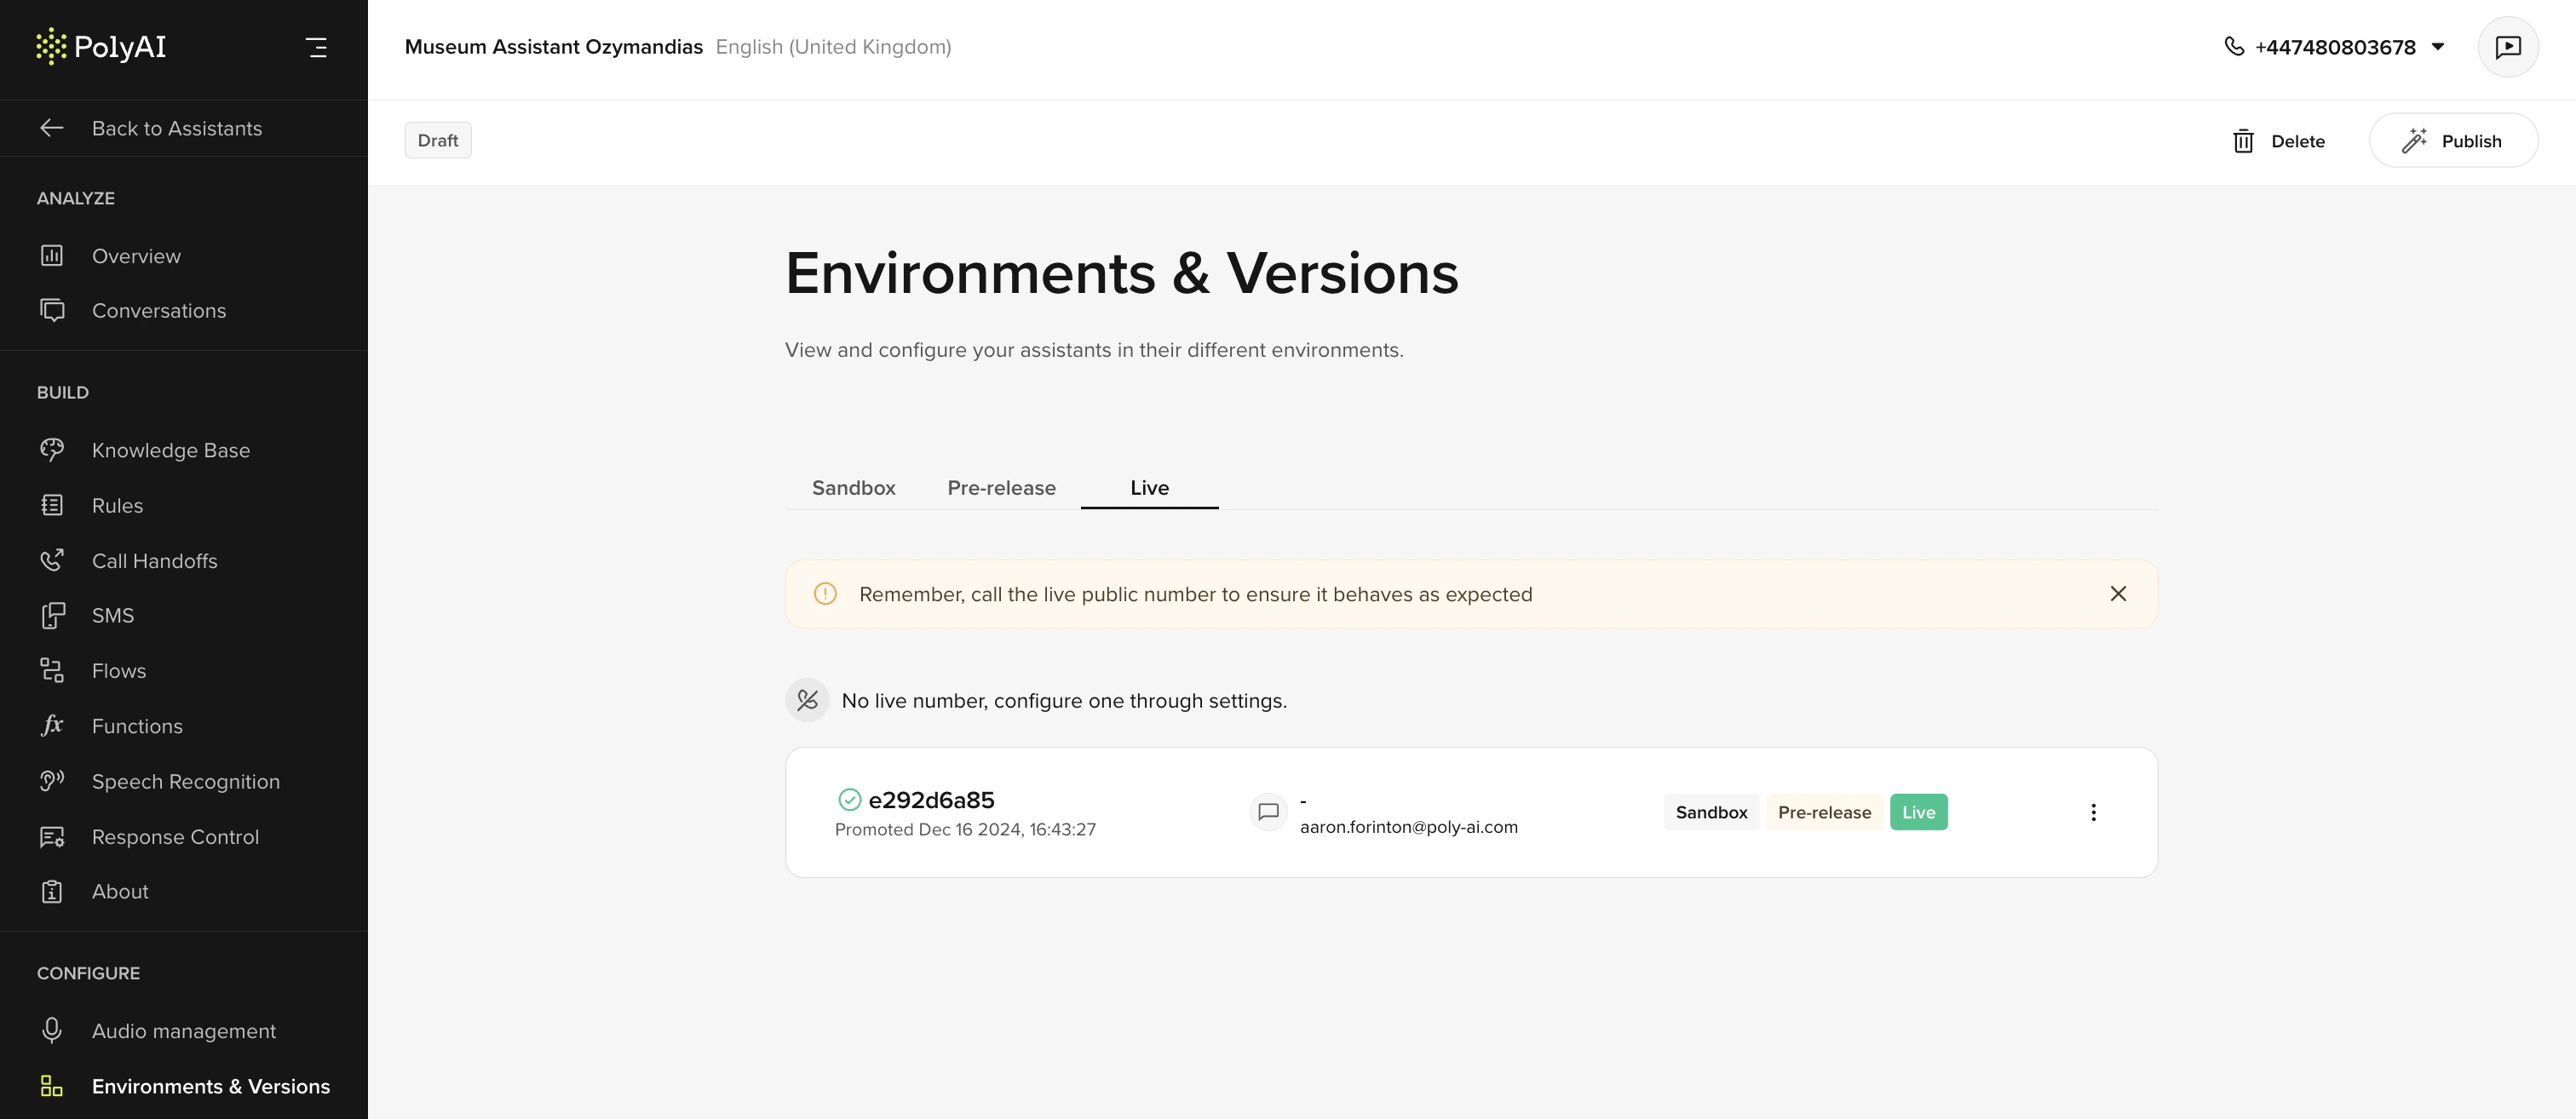Click the Speech Recognition ear icon
Image resolution: width=2576 pixels, height=1119 pixels.
click(x=52, y=781)
